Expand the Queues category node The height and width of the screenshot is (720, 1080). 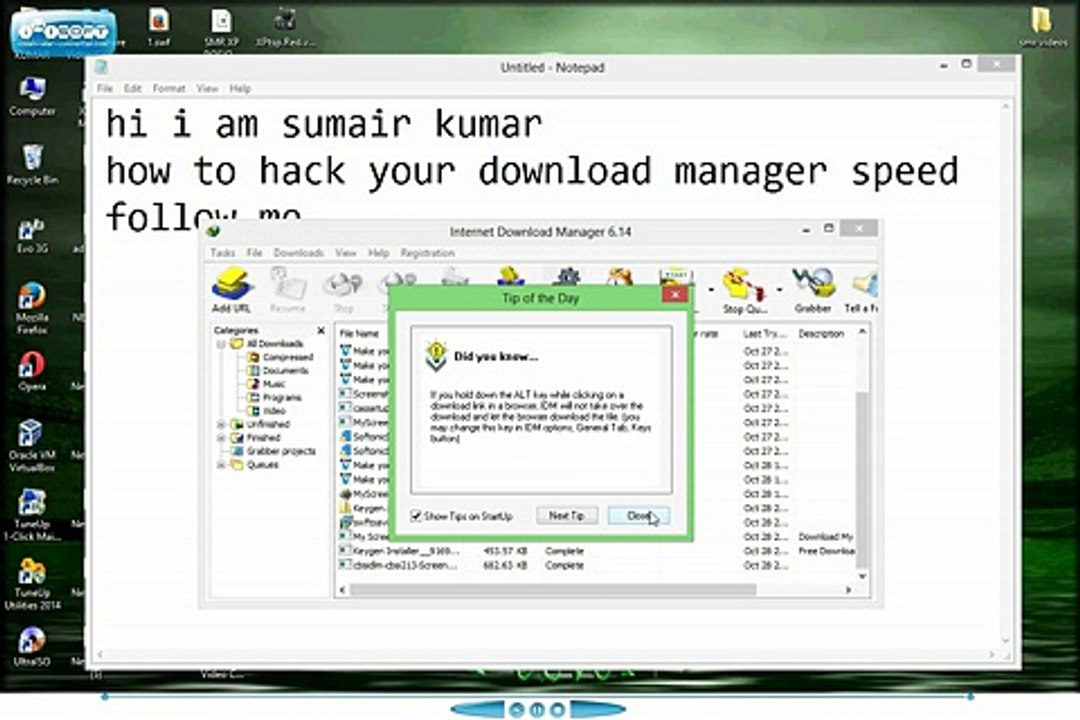coord(221,465)
